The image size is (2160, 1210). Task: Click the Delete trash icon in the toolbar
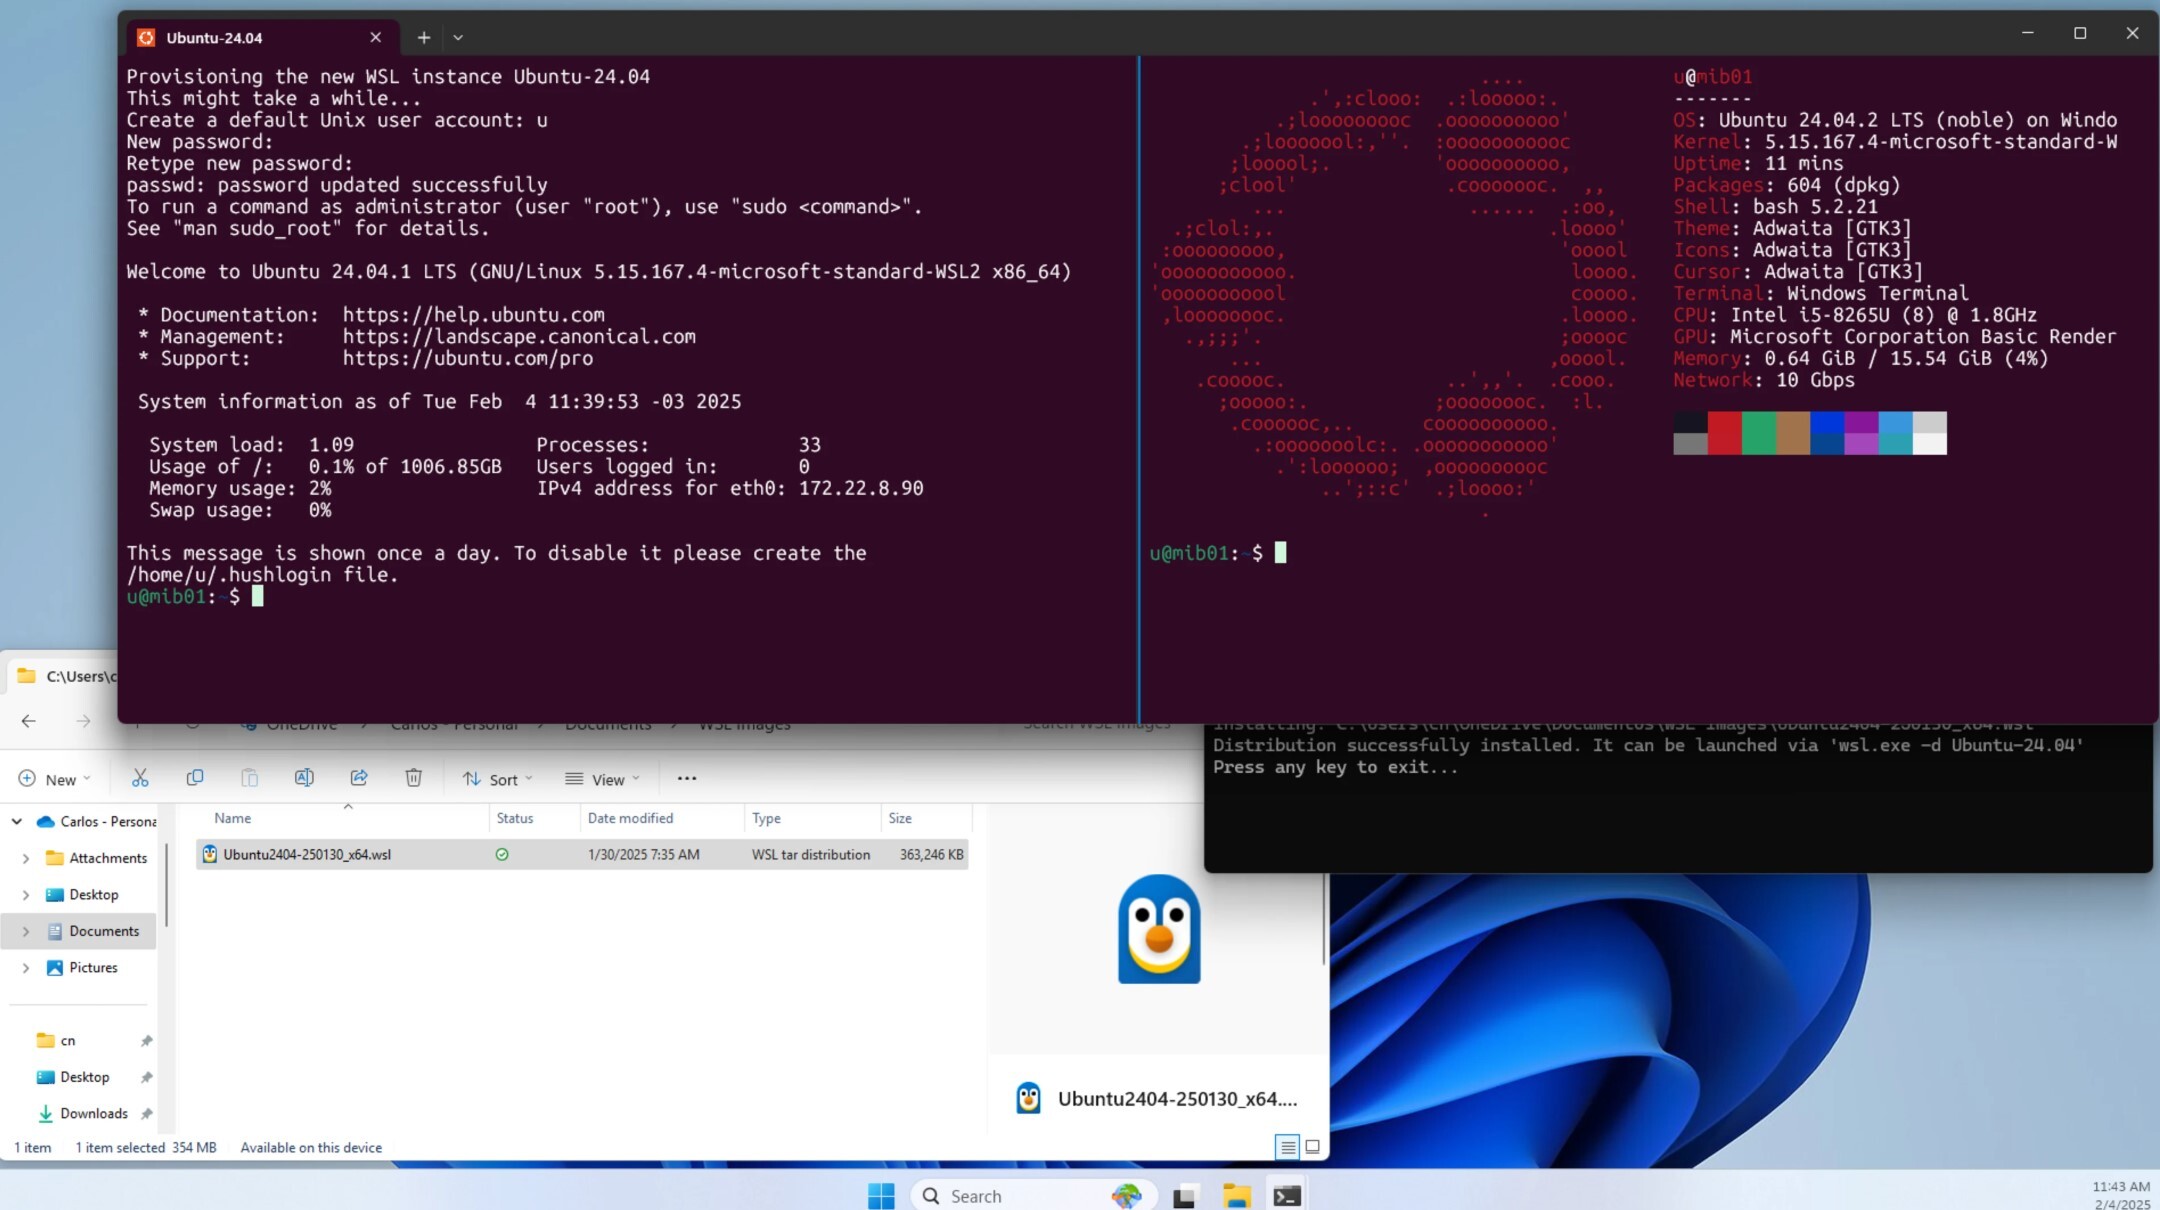click(x=414, y=778)
